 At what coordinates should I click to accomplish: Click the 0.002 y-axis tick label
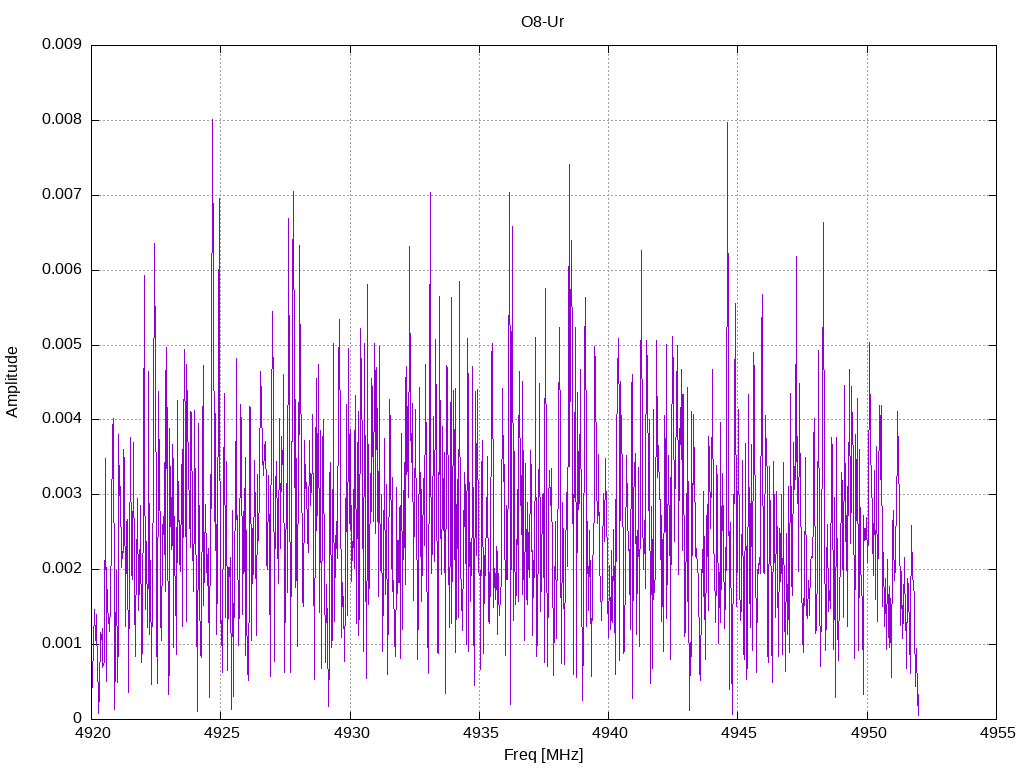tap(62, 568)
